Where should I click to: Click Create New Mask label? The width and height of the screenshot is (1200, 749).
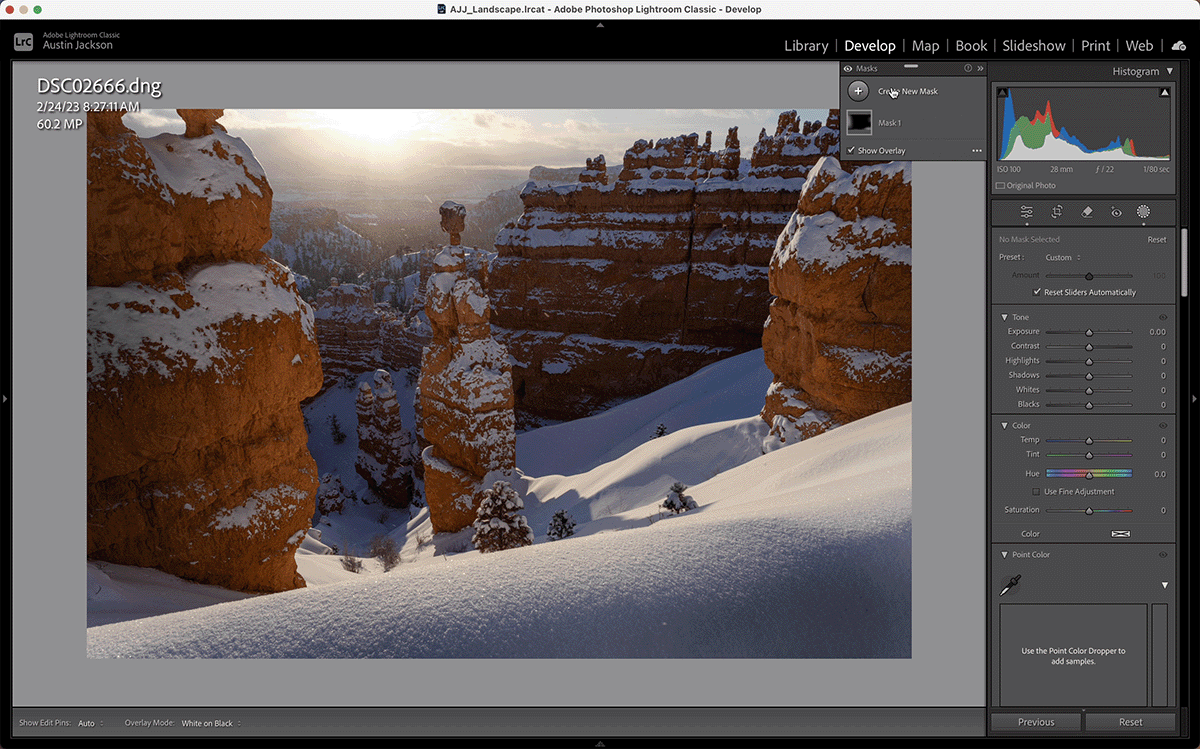[x=908, y=92]
